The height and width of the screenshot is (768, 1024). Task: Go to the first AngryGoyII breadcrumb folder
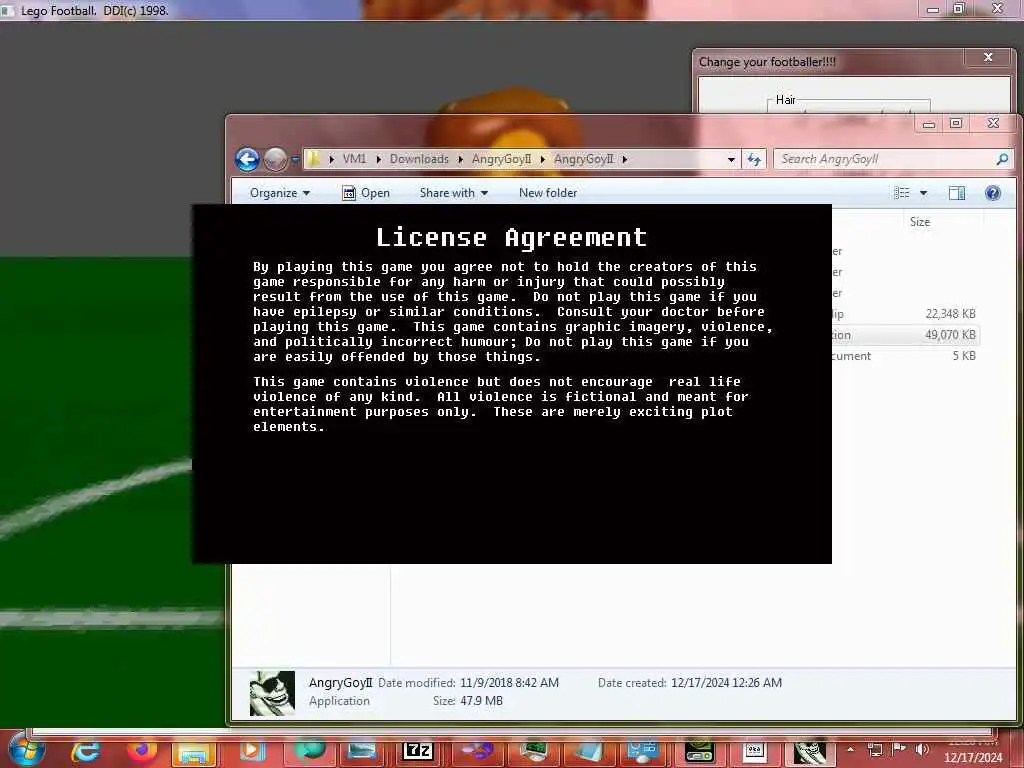pyautogui.click(x=502, y=159)
